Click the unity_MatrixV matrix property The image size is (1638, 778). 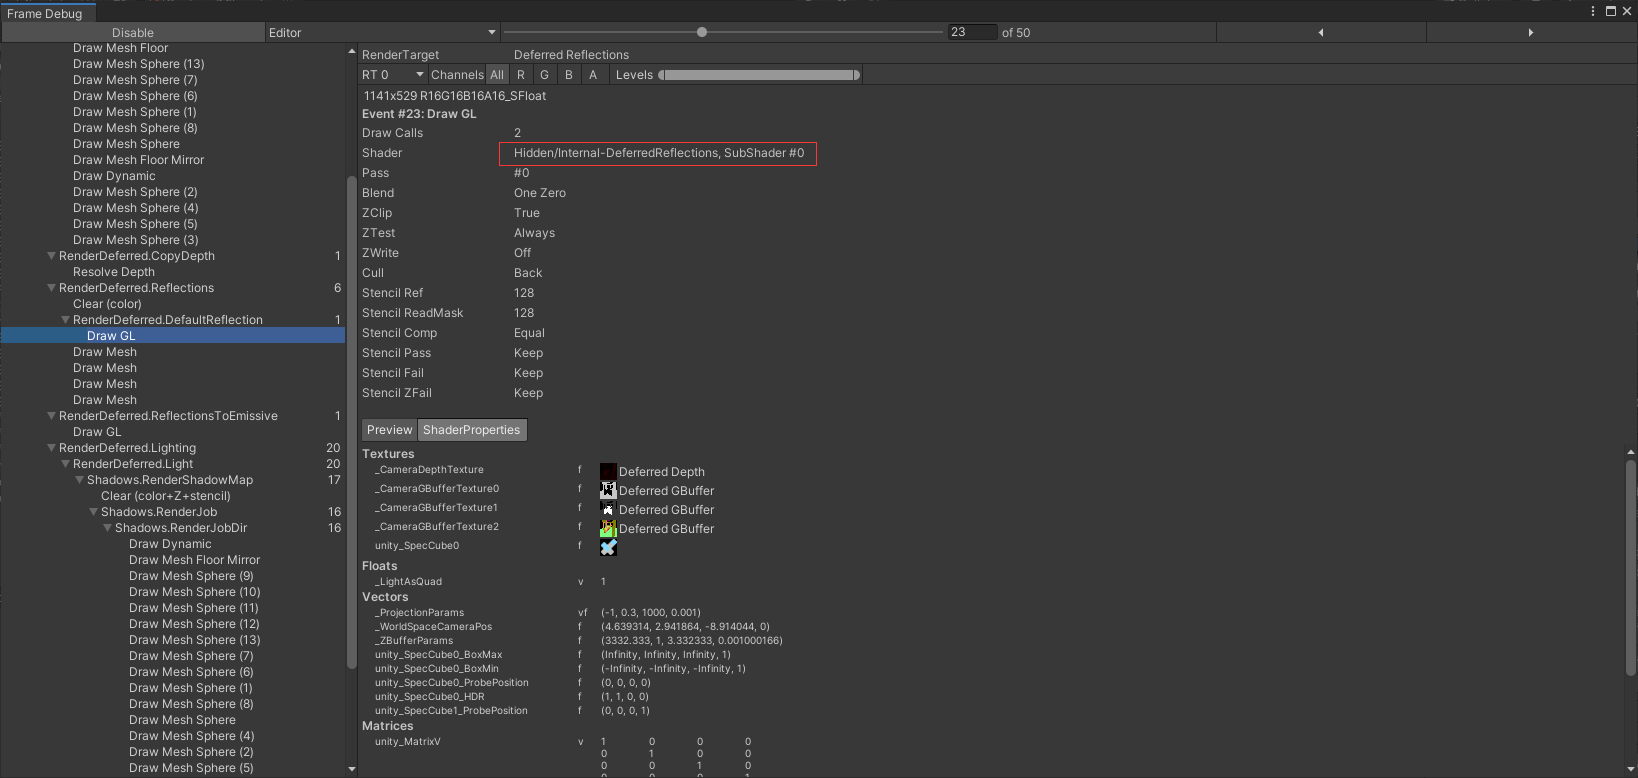point(407,742)
